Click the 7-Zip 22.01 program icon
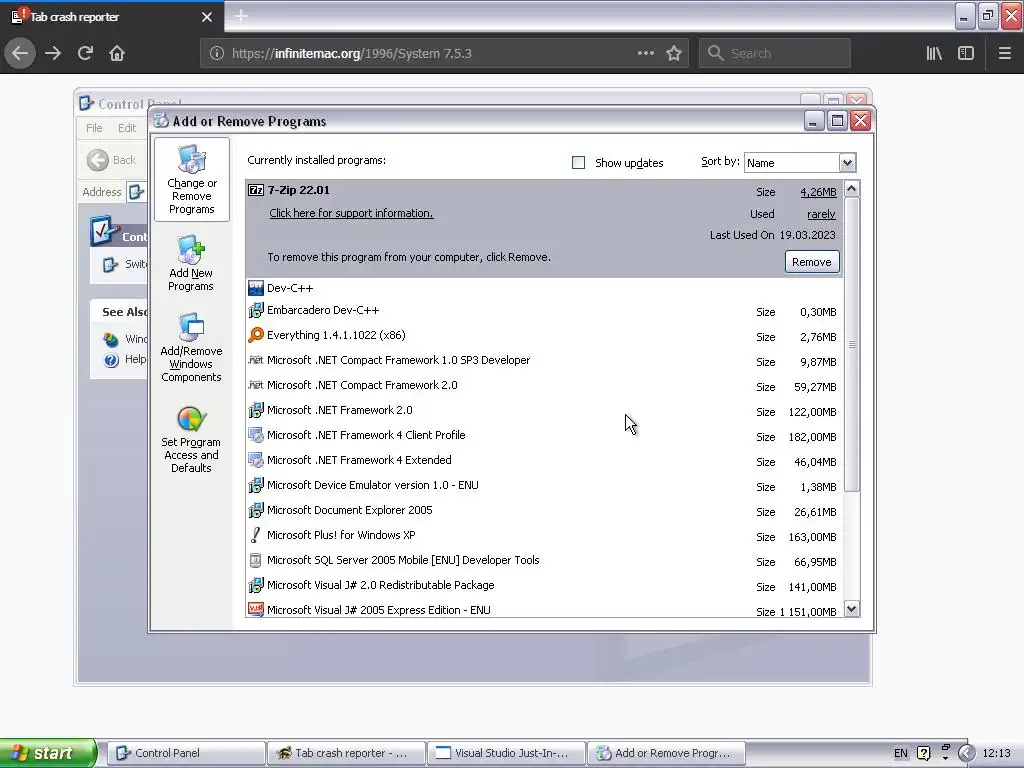 pos(256,191)
